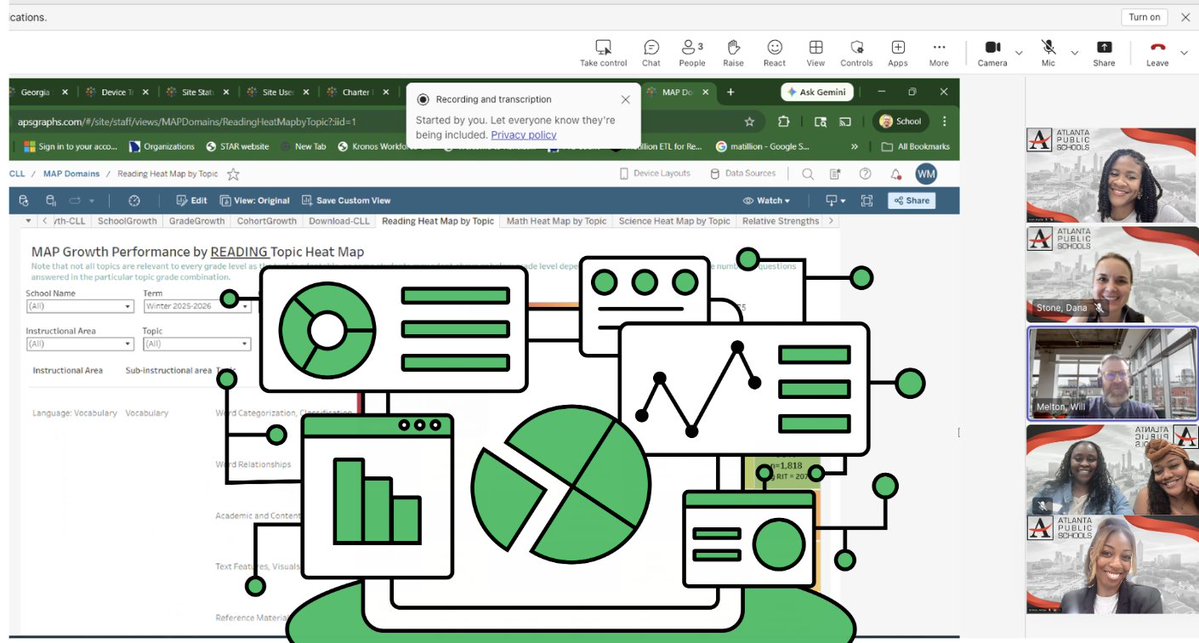Open the School profile button
Image resolution: width=1199 pixels, height=643 pixels.
point(901,122)
